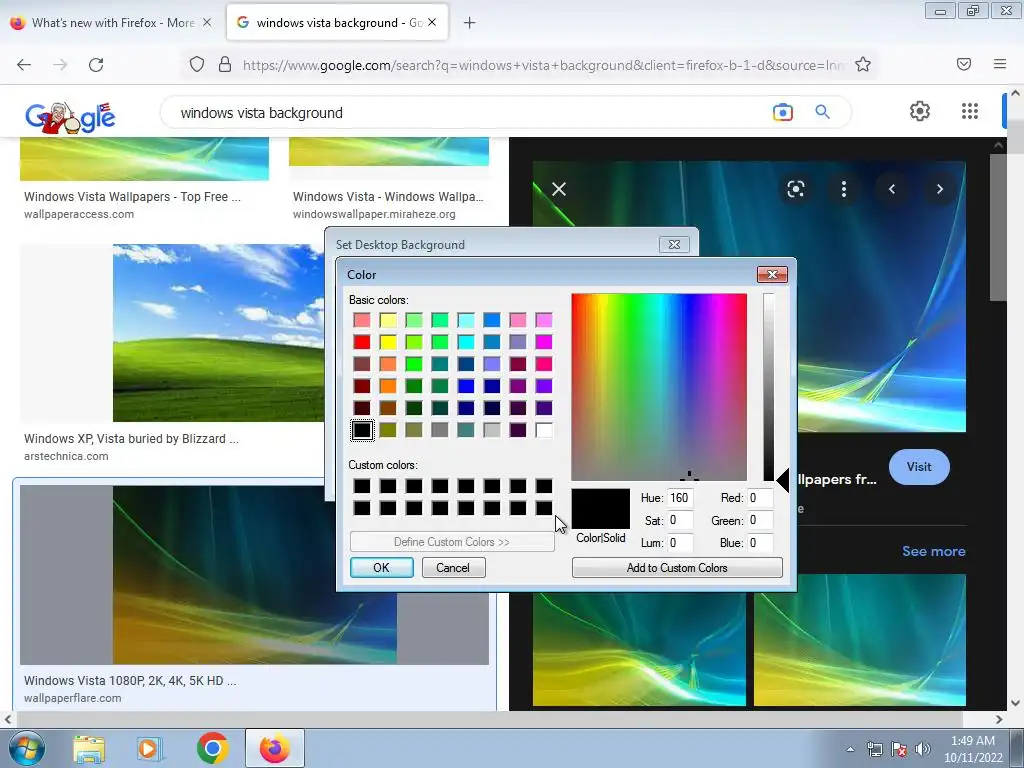Confirm color with OK button
Viewport: 1024px width, 768px height.
coord(381,568)
